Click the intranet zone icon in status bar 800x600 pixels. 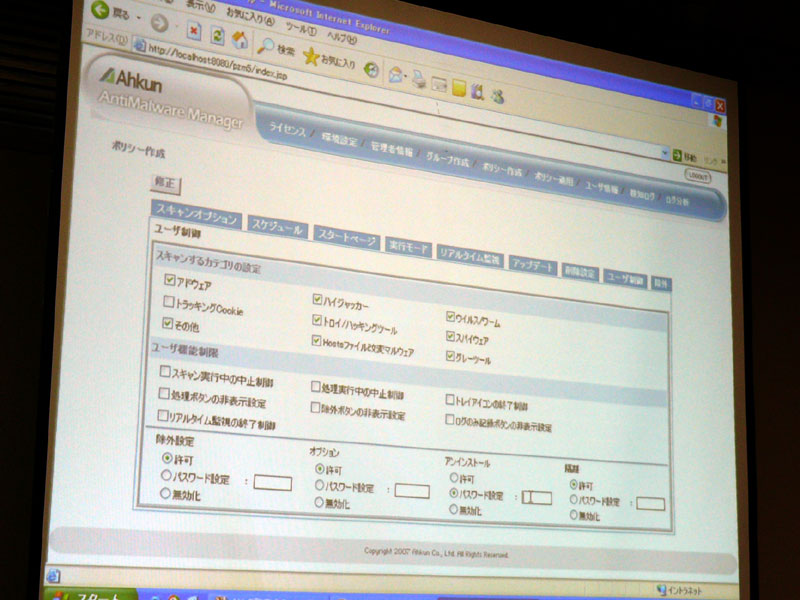[662, 590]
